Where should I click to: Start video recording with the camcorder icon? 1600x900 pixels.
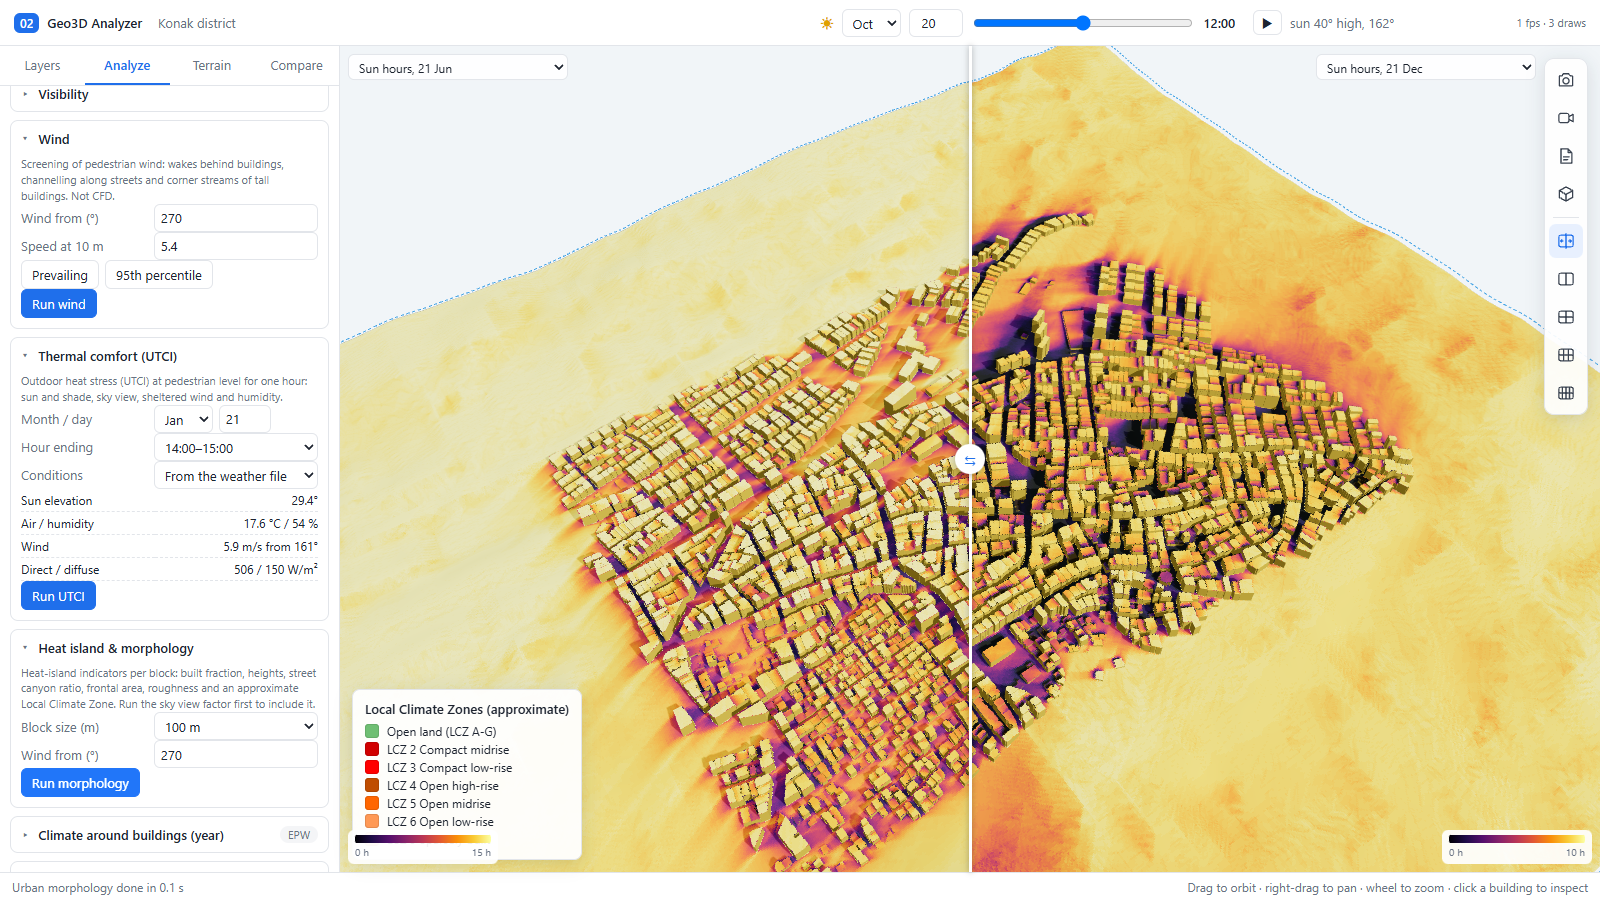click(x=1566, y=118)
